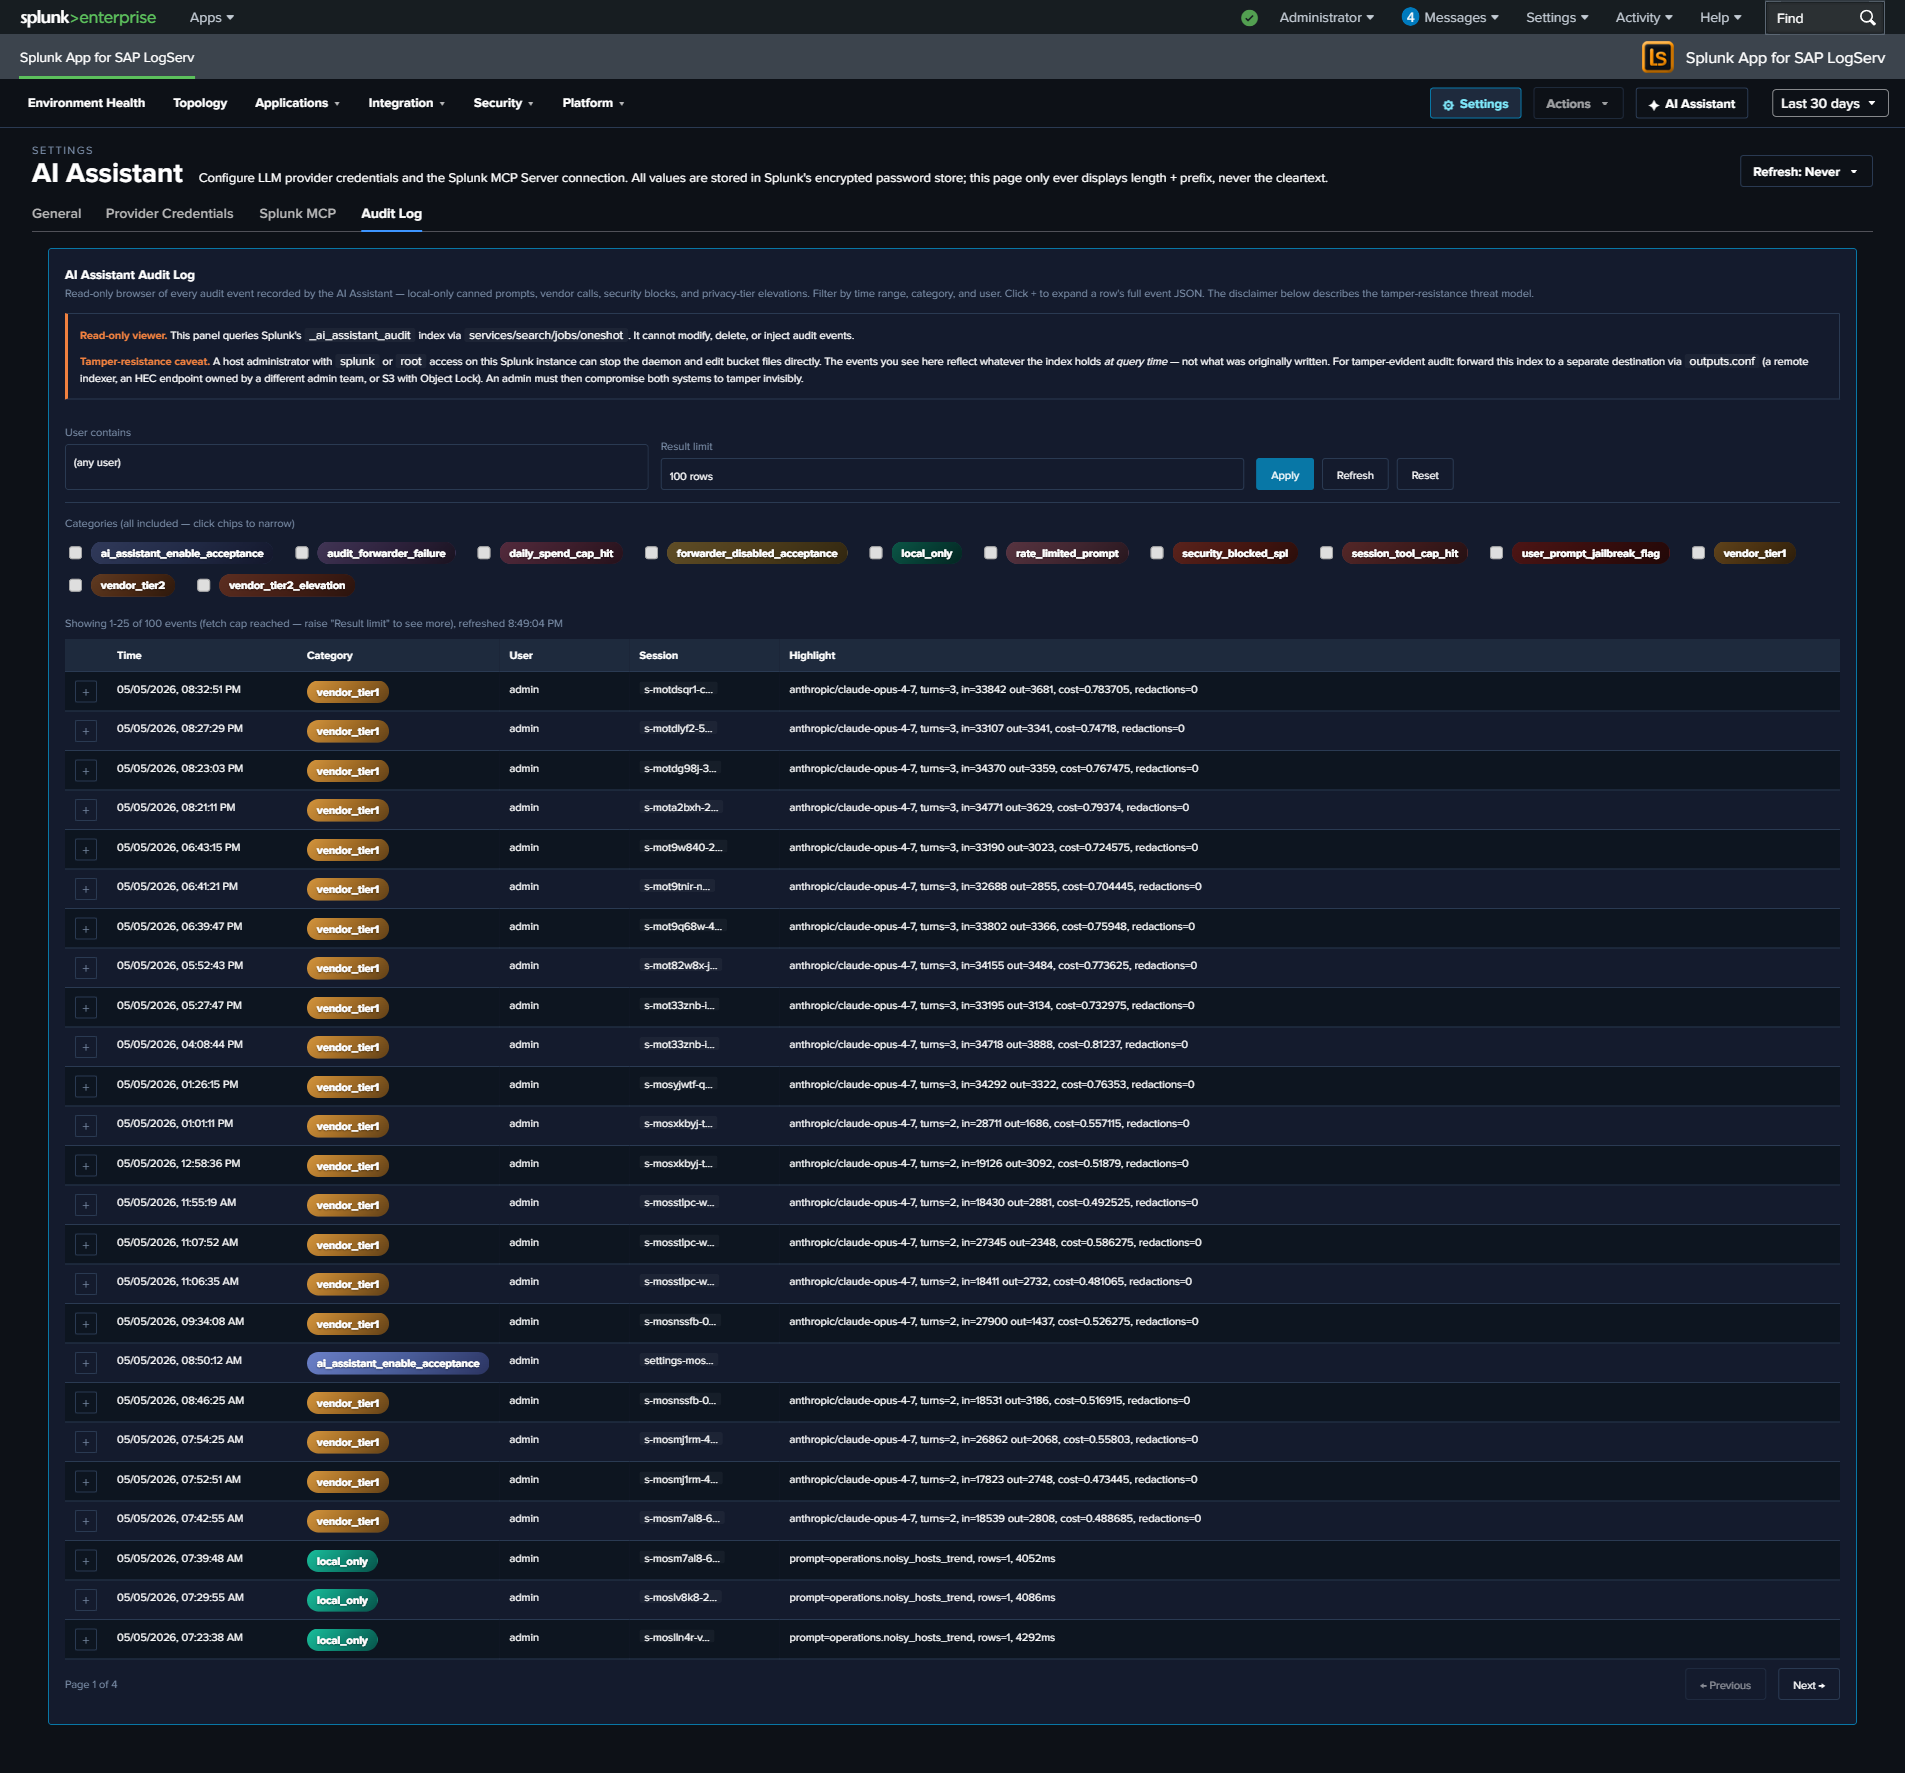Toggle the local_only category checkbox
Viewport: 1905px width, 1773px height.
pos(876,553)
